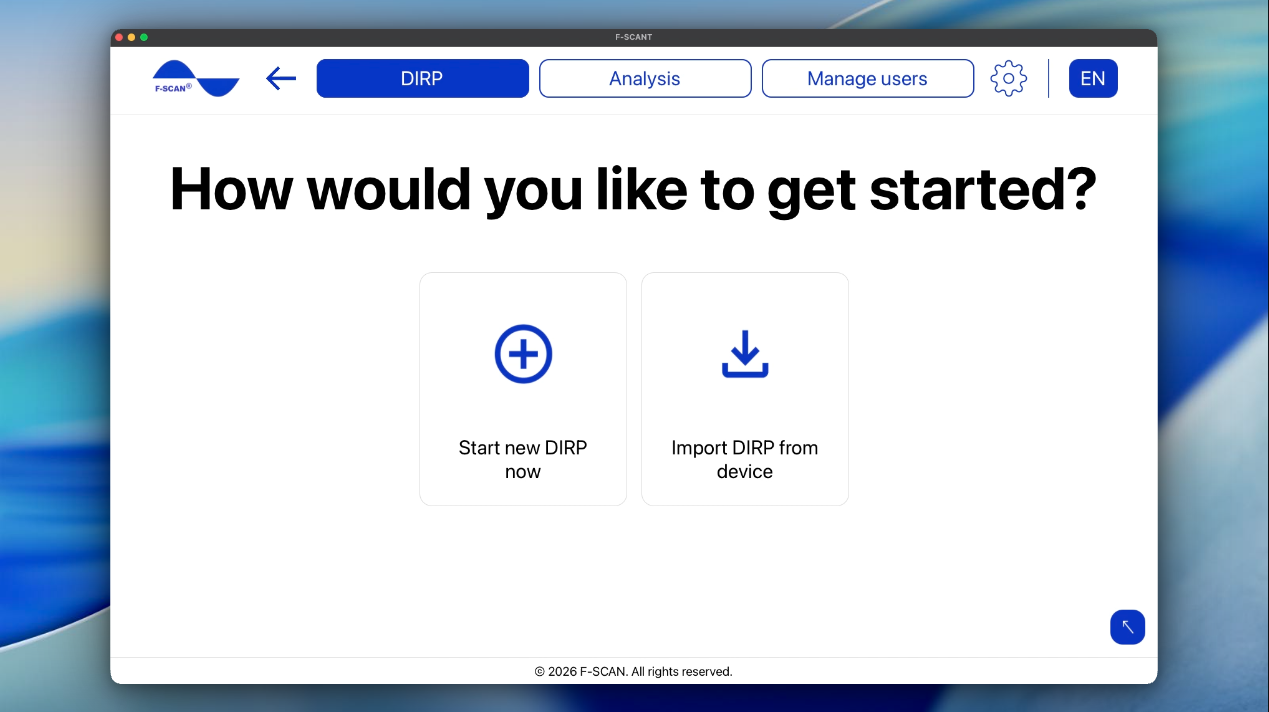
Task: Click the F-SCANT window title
Action: click(634, 37)
